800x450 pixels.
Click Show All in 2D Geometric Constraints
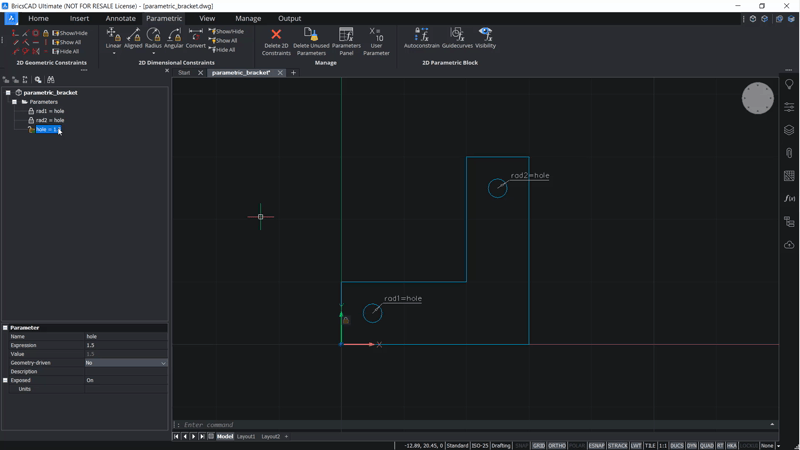(67, 42)
